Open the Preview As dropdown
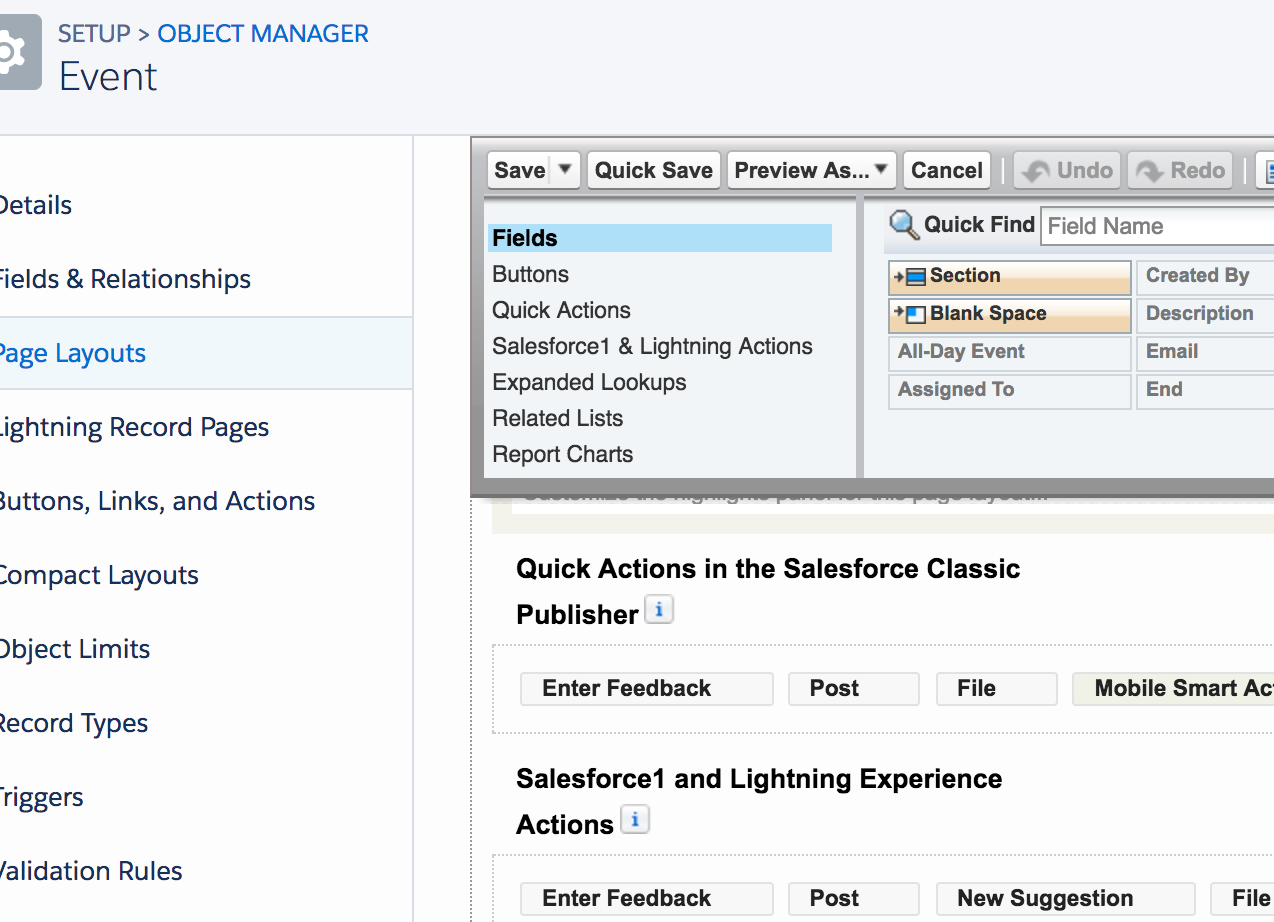The width and height of the screenshot is (1274, 922). [x=811, y=170]
